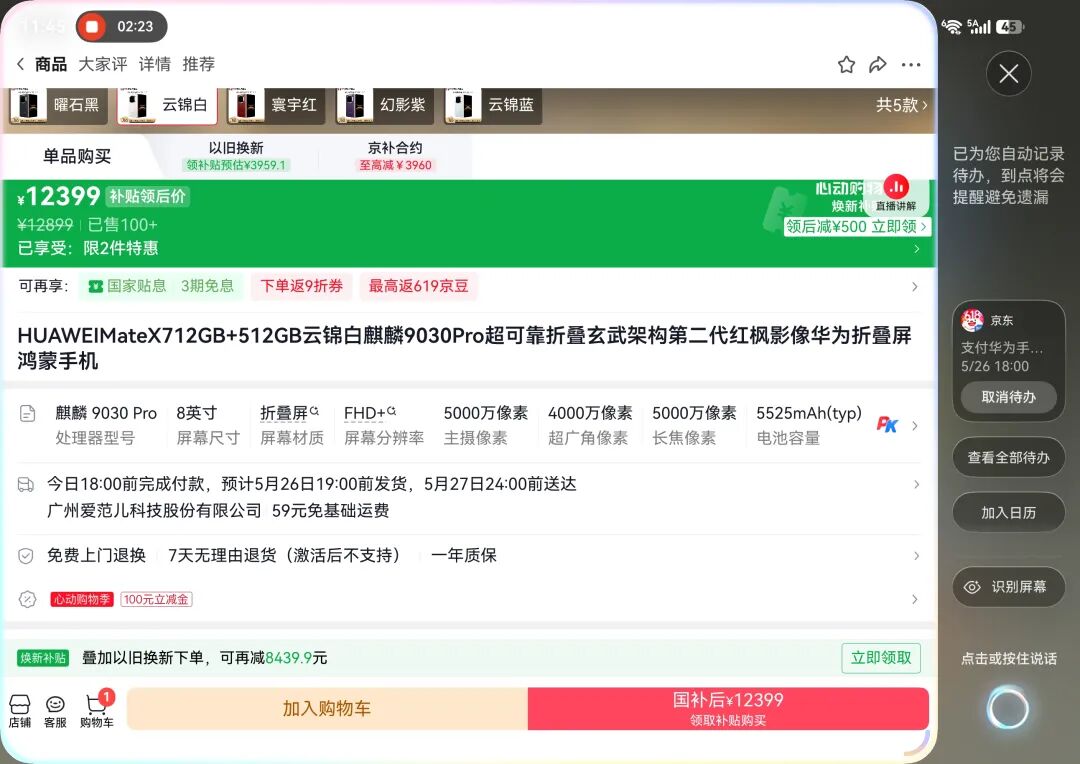Click 查看全部待办 button
This screenshot has height=764, width=1080.
1008,457
